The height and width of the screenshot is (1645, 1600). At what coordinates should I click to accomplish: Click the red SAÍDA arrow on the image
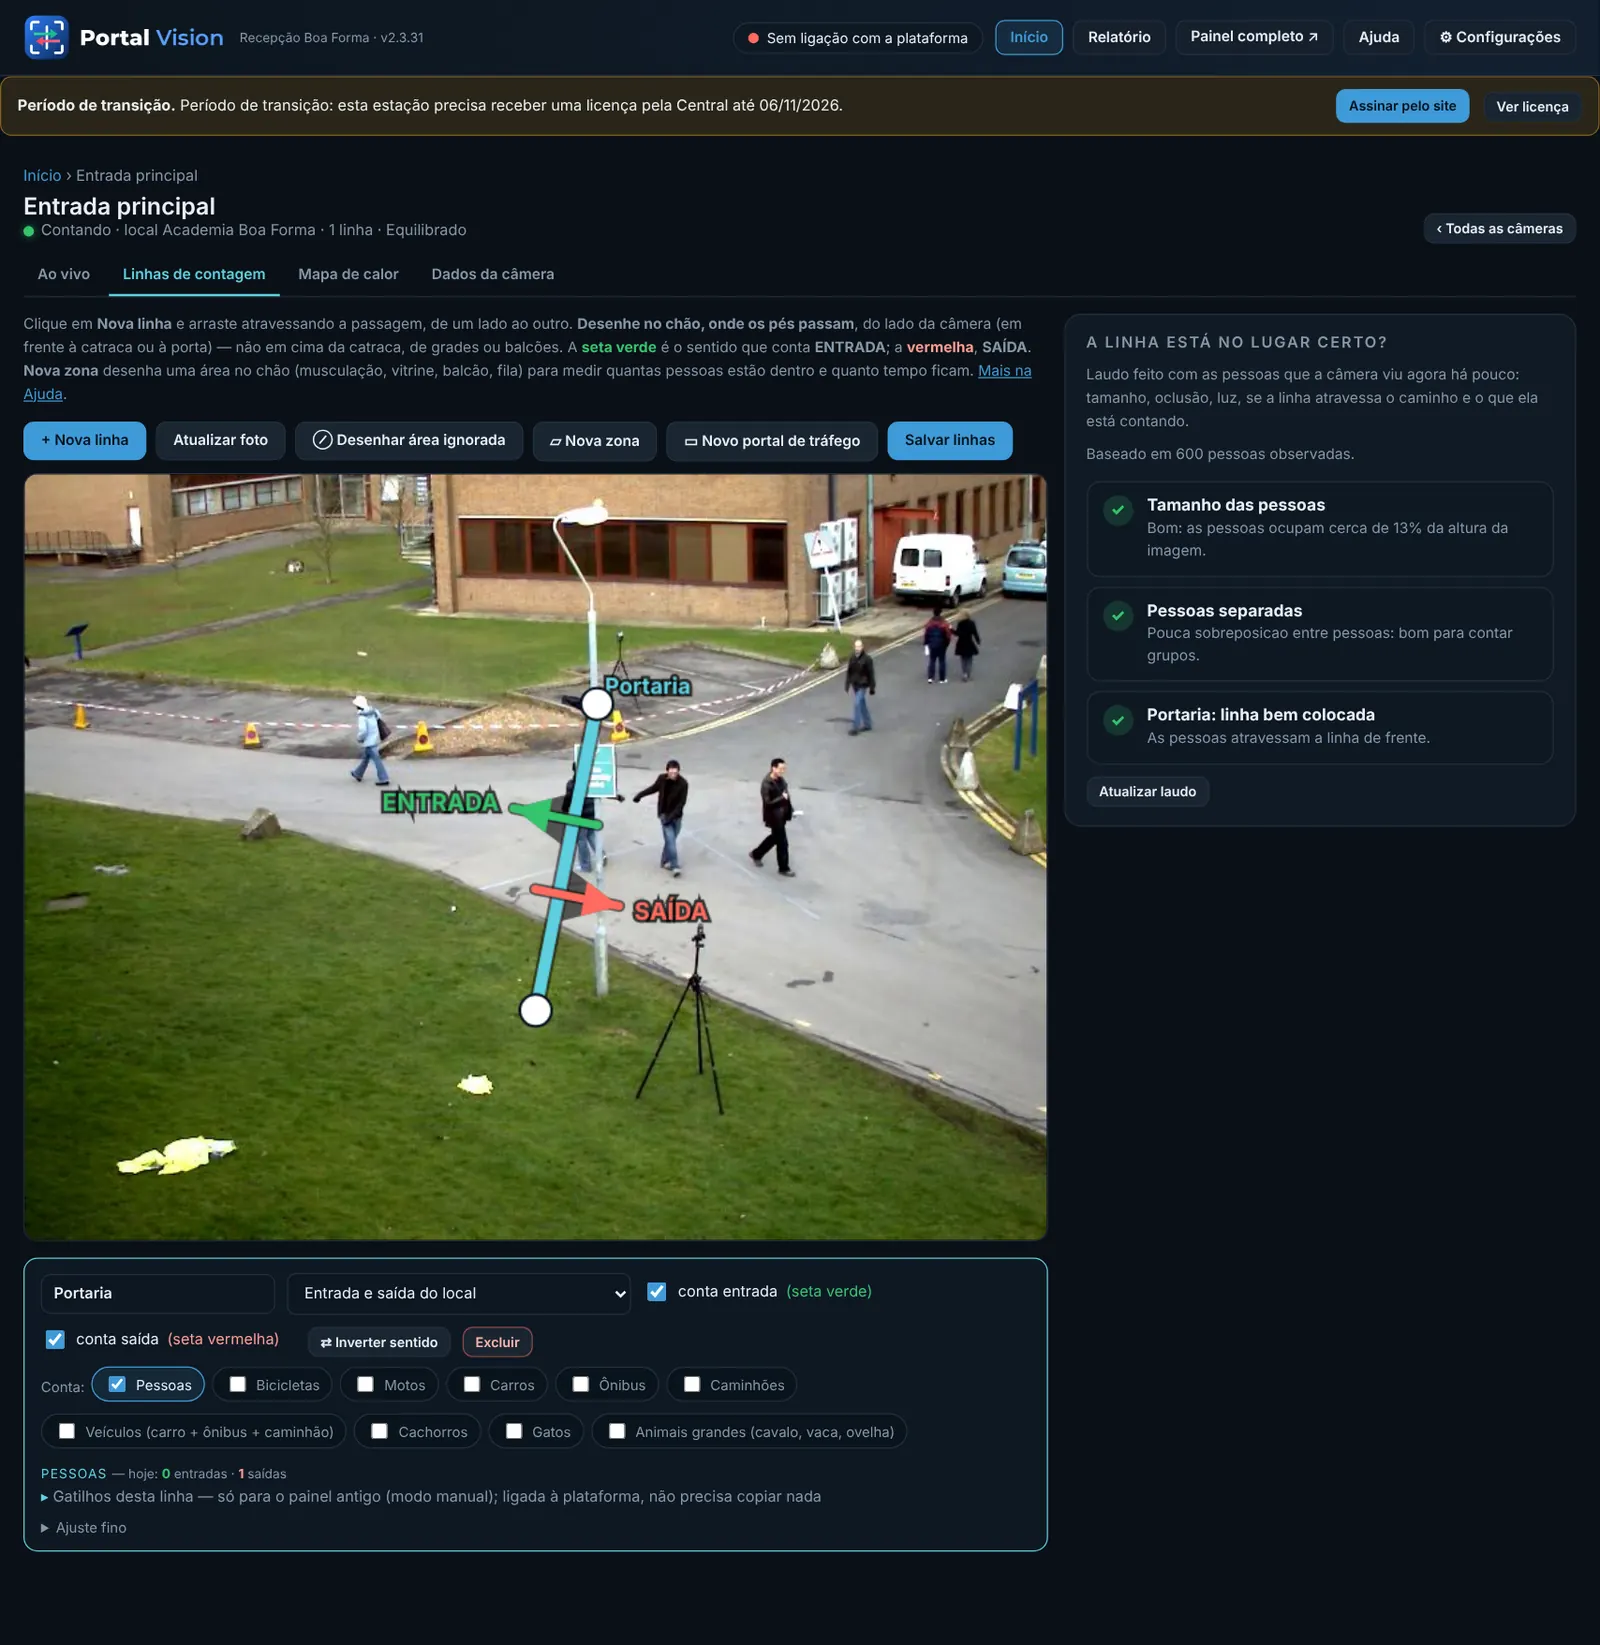click(578, 898)
